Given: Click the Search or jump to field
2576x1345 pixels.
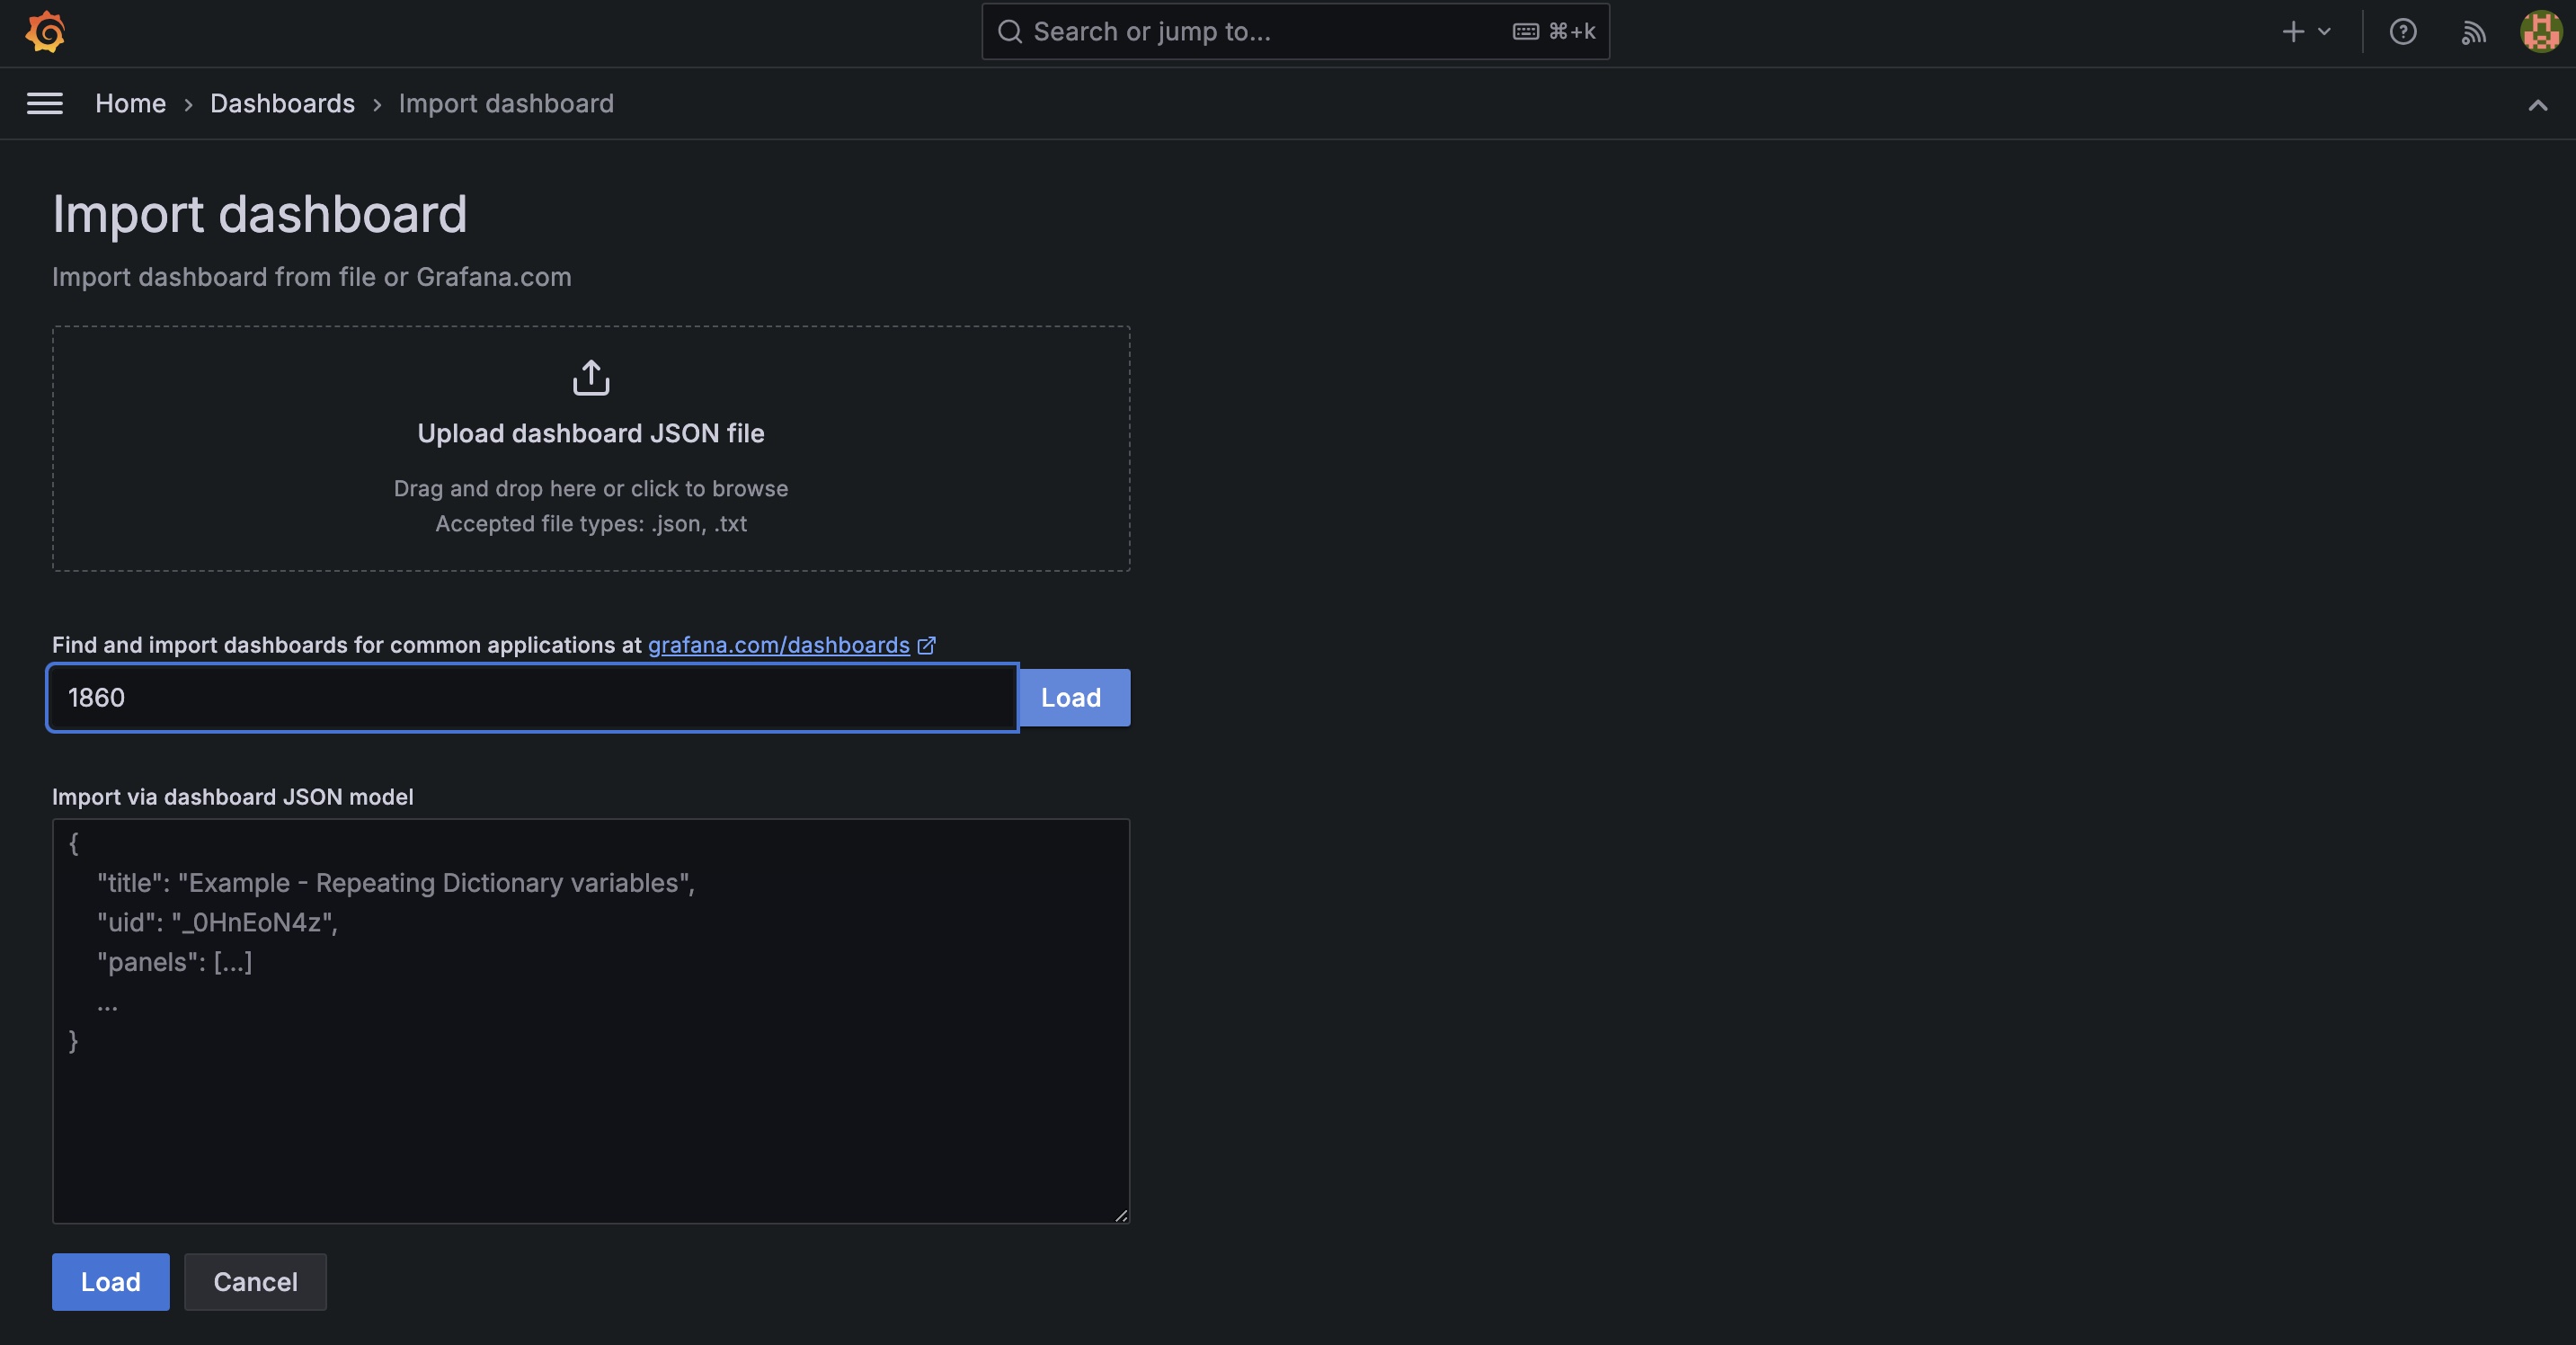Looking at the screenshot, I should 1295,32.
